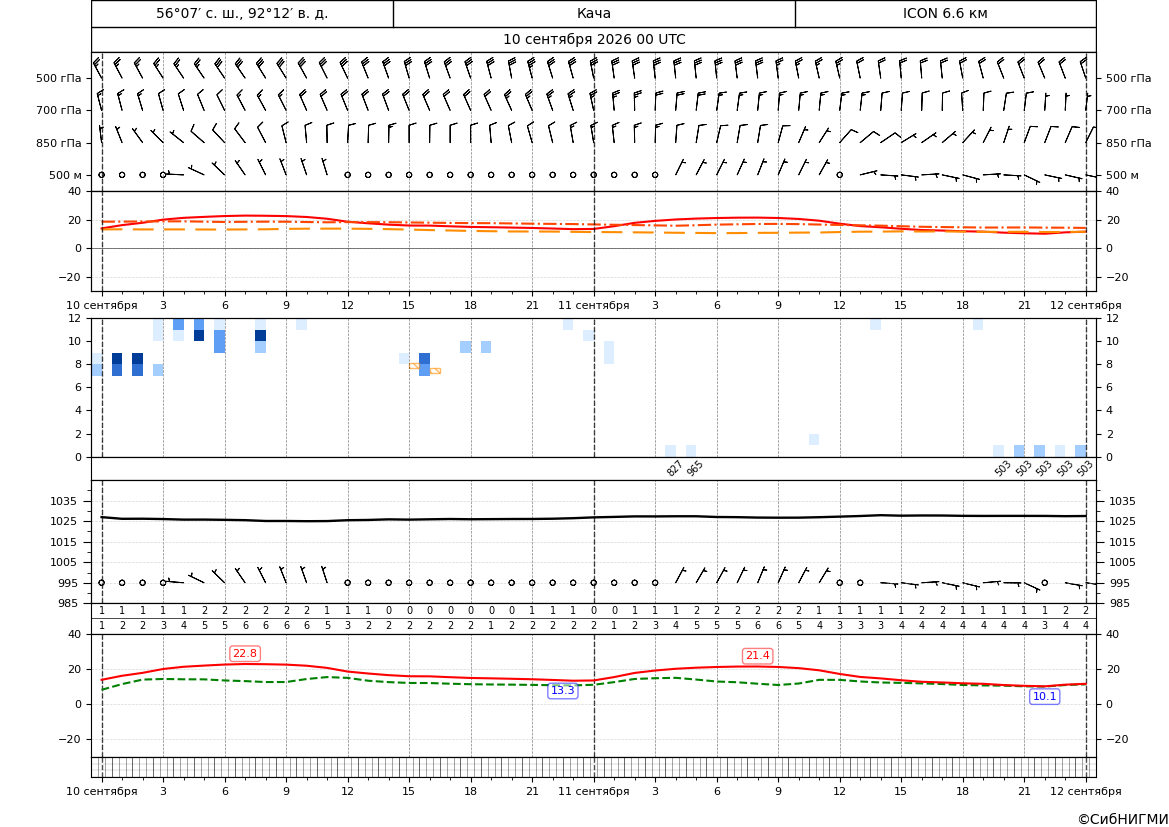Screen dimensions: 1169x827
Task: Click the ©СибНИГМИ copyright text
Action: [x=1123, y=819]
